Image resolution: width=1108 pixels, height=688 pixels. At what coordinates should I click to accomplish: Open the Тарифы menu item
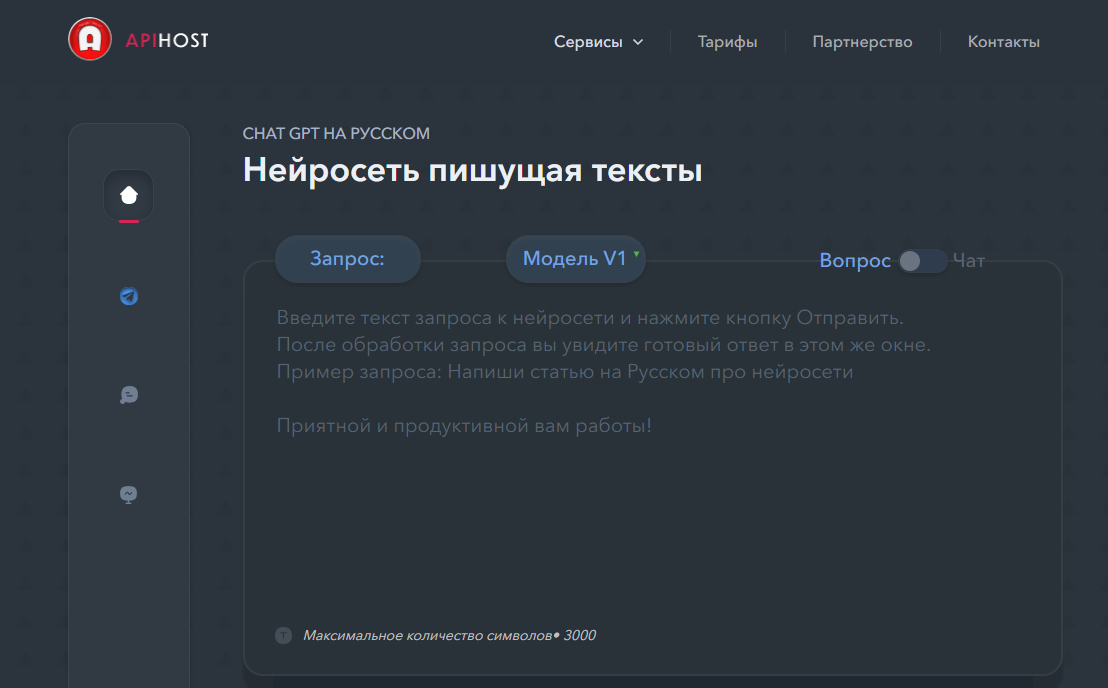[x=727, y=42]
